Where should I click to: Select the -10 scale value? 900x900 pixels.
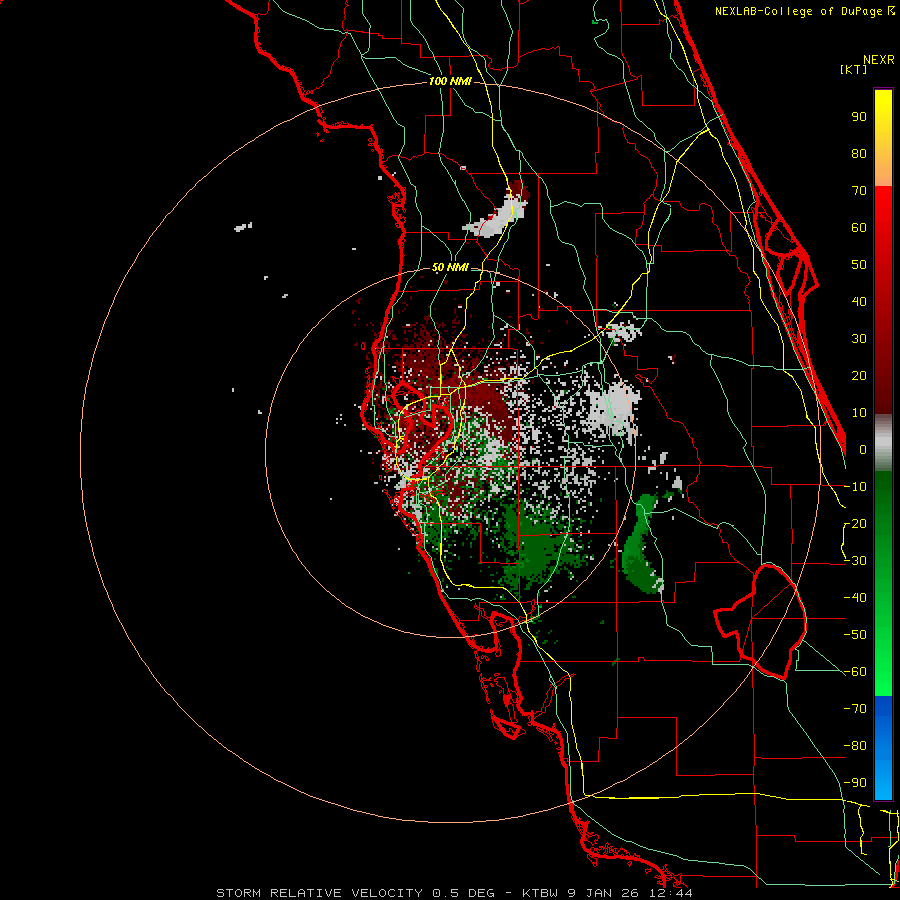[x=855, y=487]
